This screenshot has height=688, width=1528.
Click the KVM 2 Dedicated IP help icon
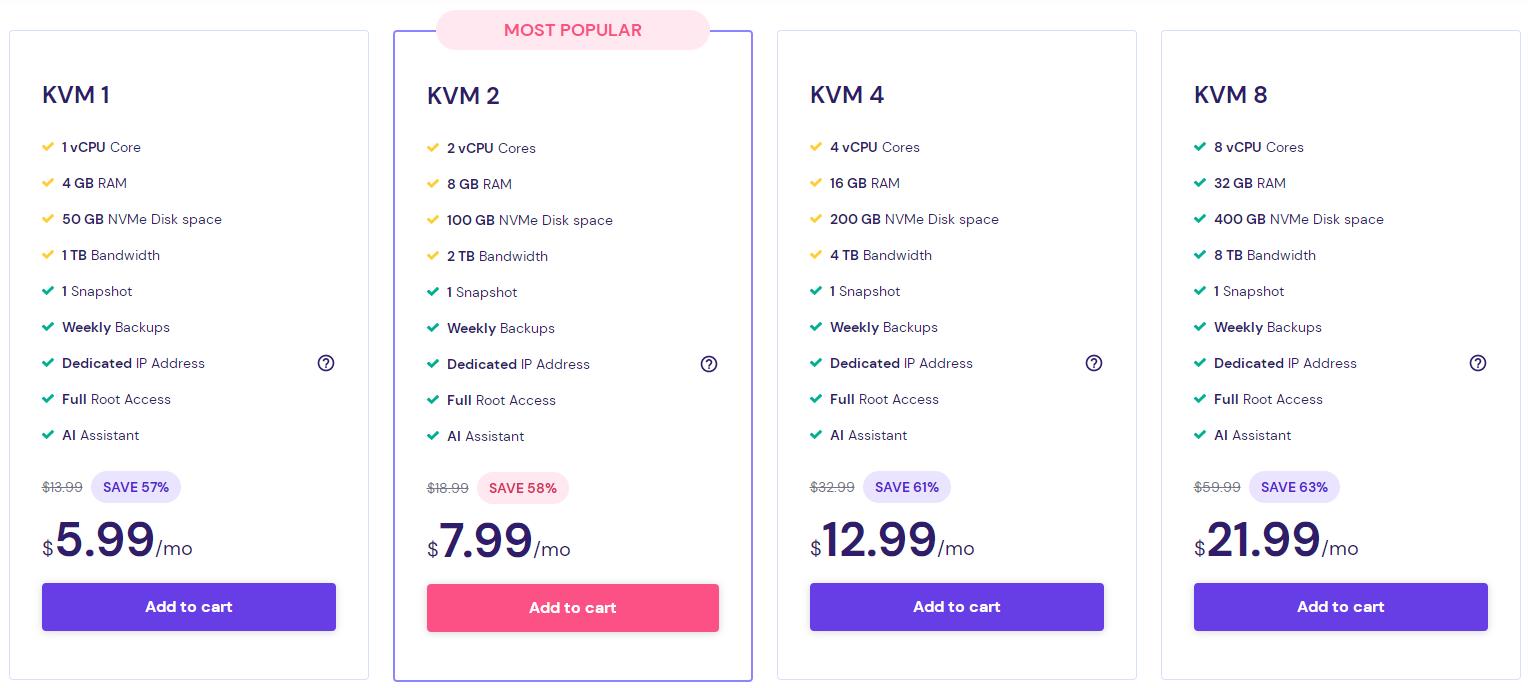pos(709,364)
